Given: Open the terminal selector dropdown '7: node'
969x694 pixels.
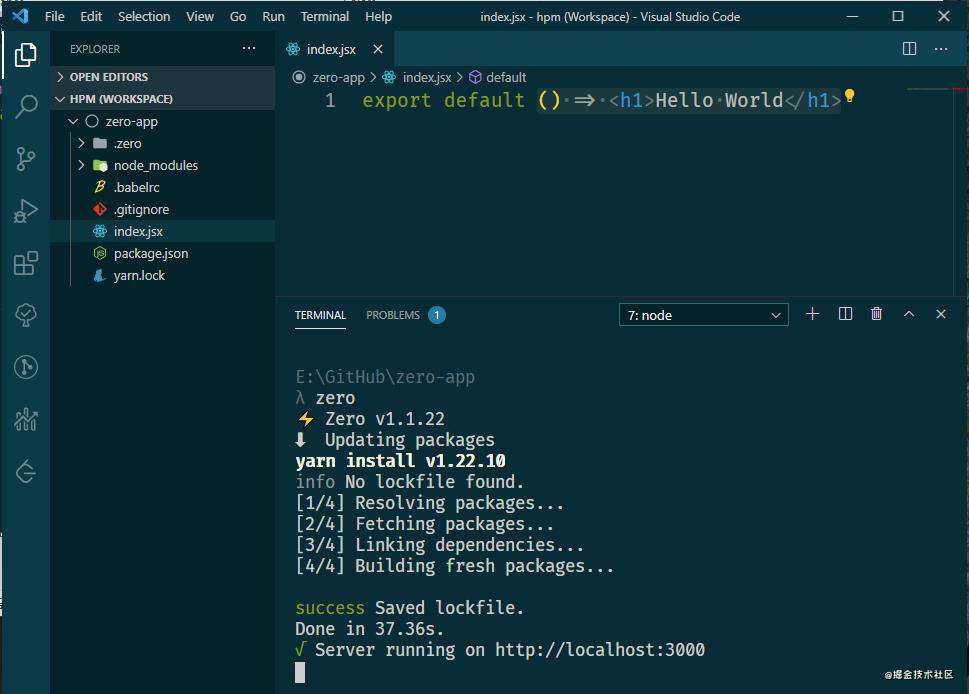Looking at the screenshot, I should (703, 315).
